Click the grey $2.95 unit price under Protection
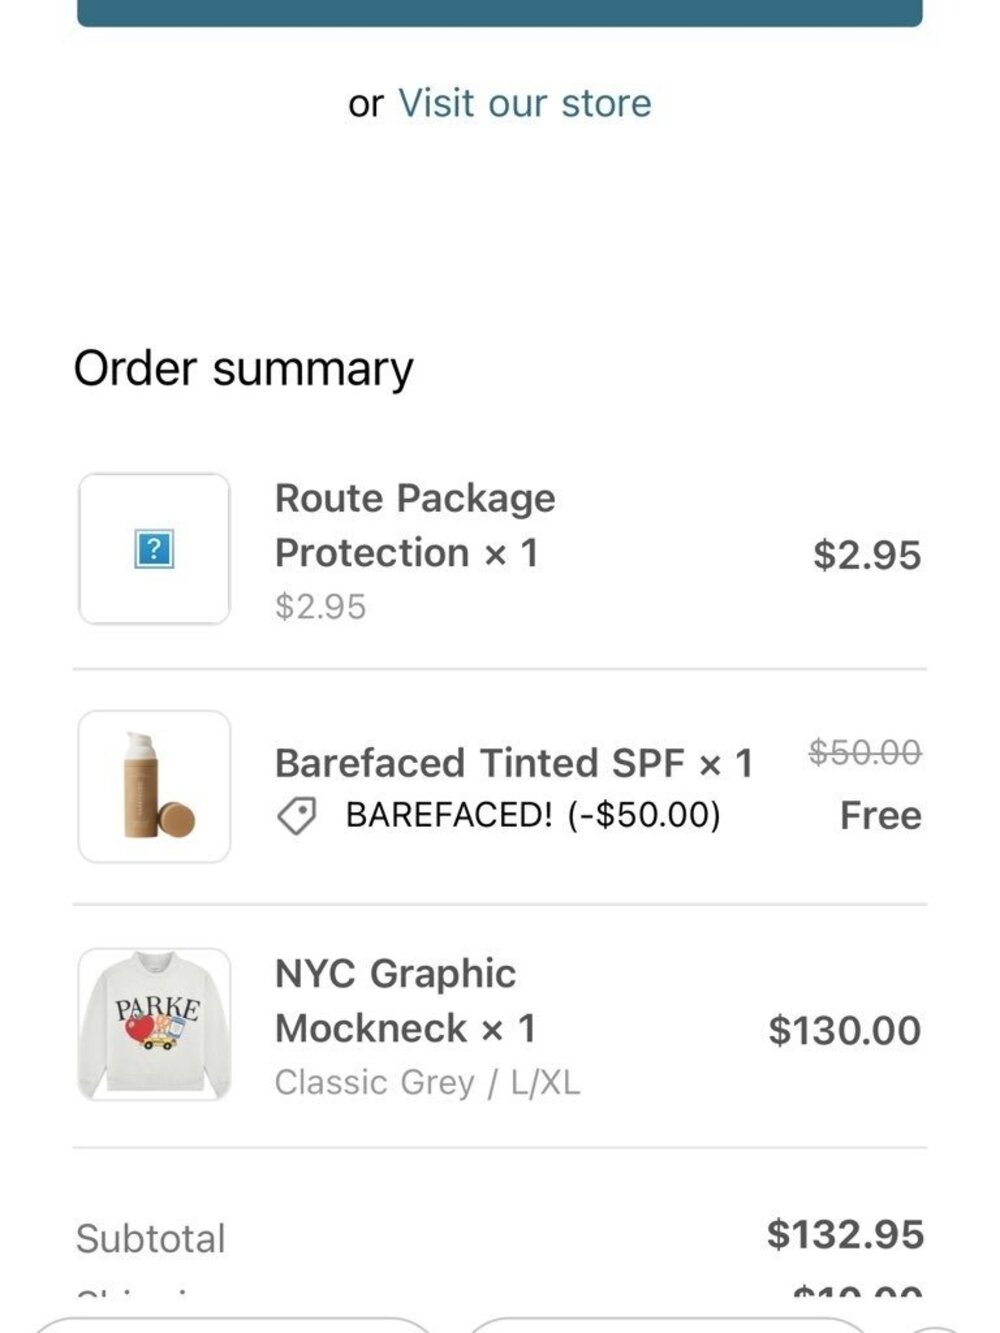The width and height of the screenshot is (1000, 1333). [320, 606]
